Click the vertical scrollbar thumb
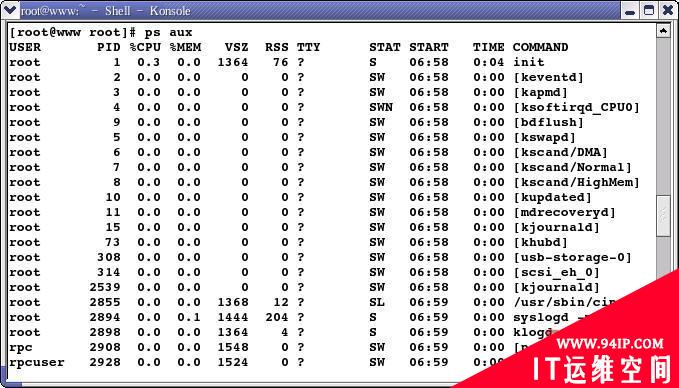 click(x=663, y=215)
